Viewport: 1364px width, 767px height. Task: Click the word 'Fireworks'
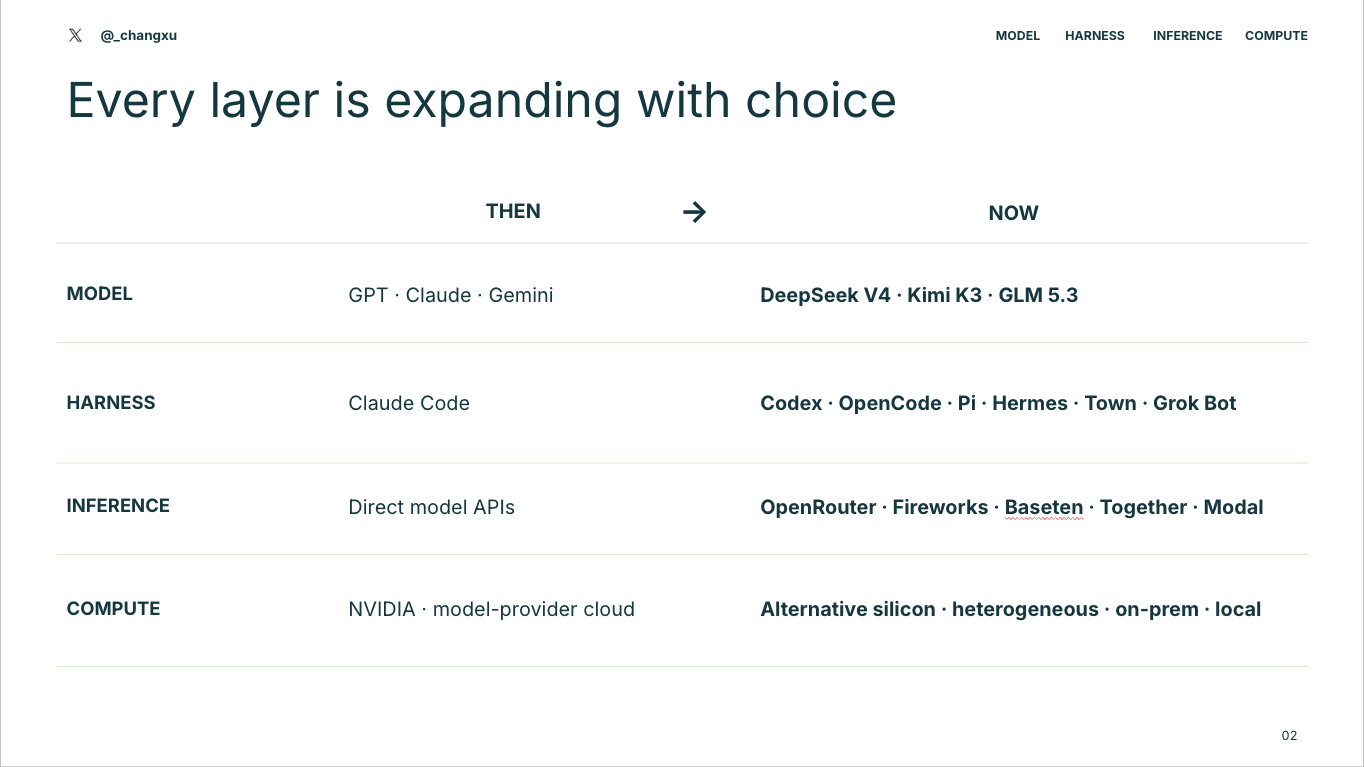pos(940,507)
